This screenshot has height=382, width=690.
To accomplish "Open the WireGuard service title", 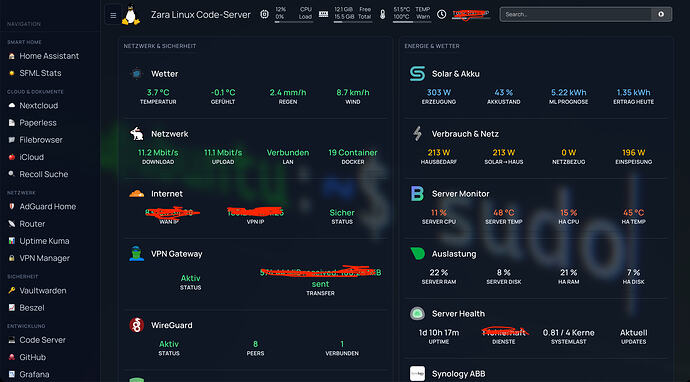I will click(172, 325).
